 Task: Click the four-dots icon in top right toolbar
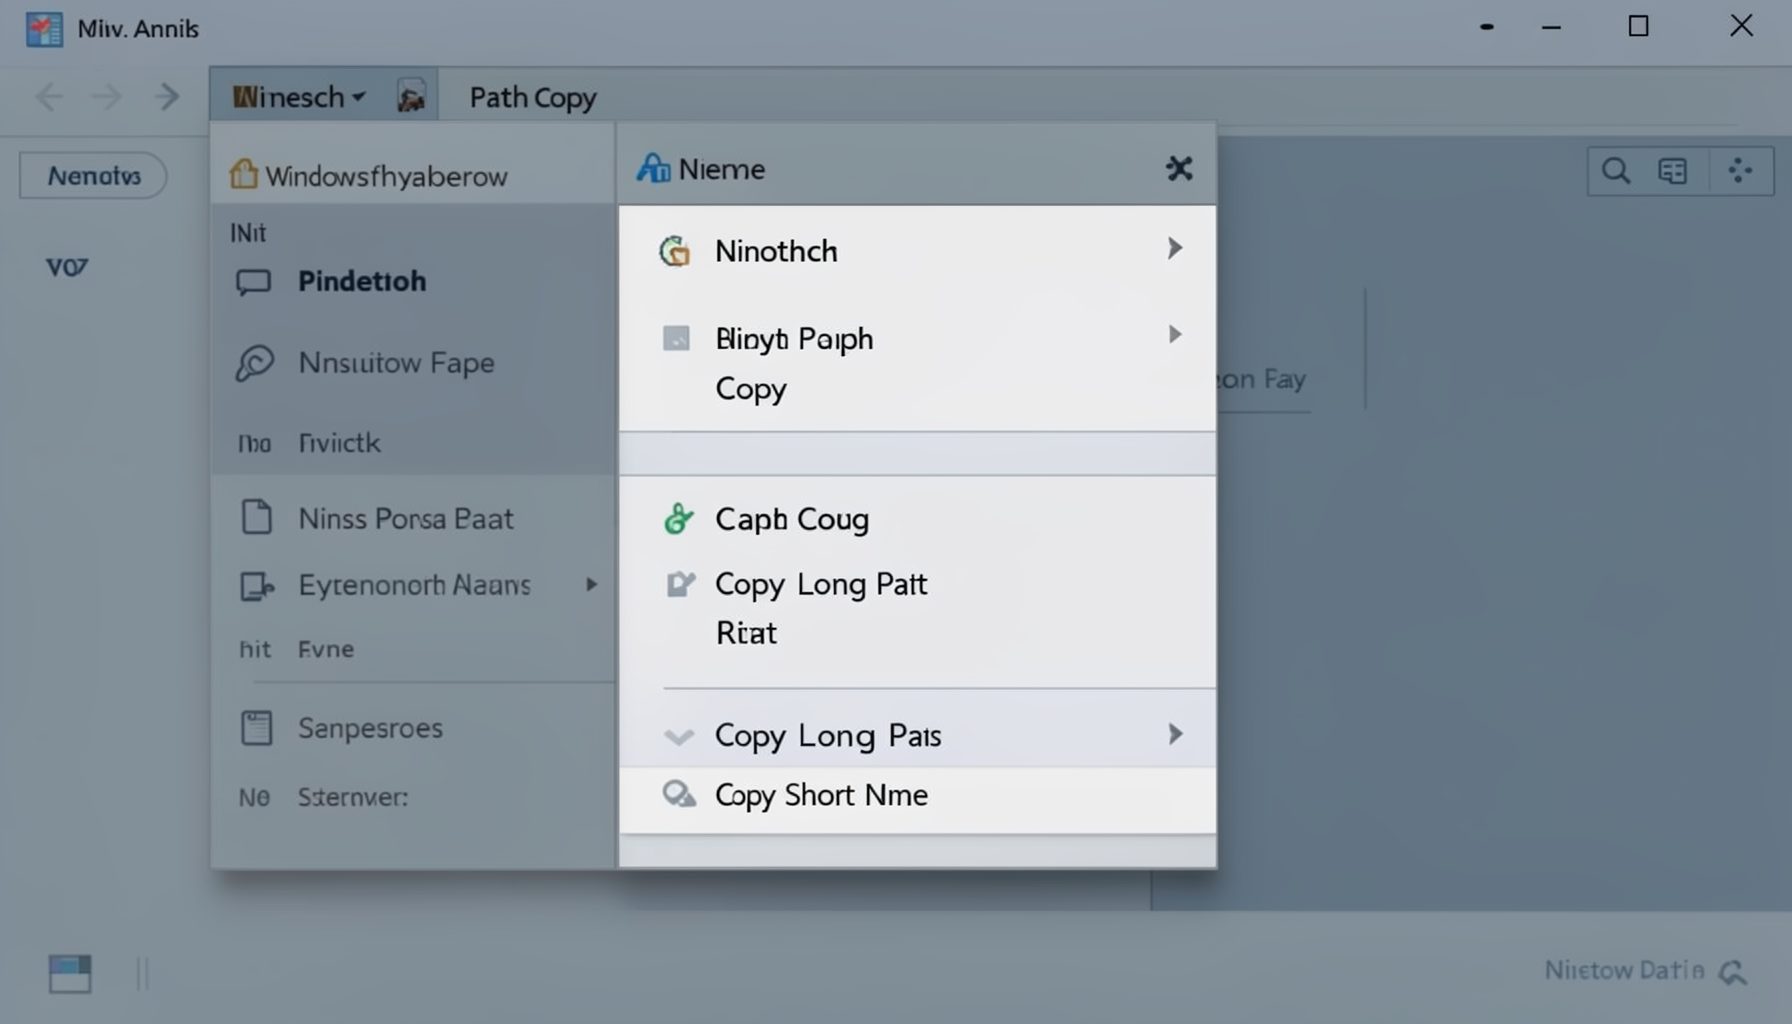pyautogui.click(x=1739, y=171)
